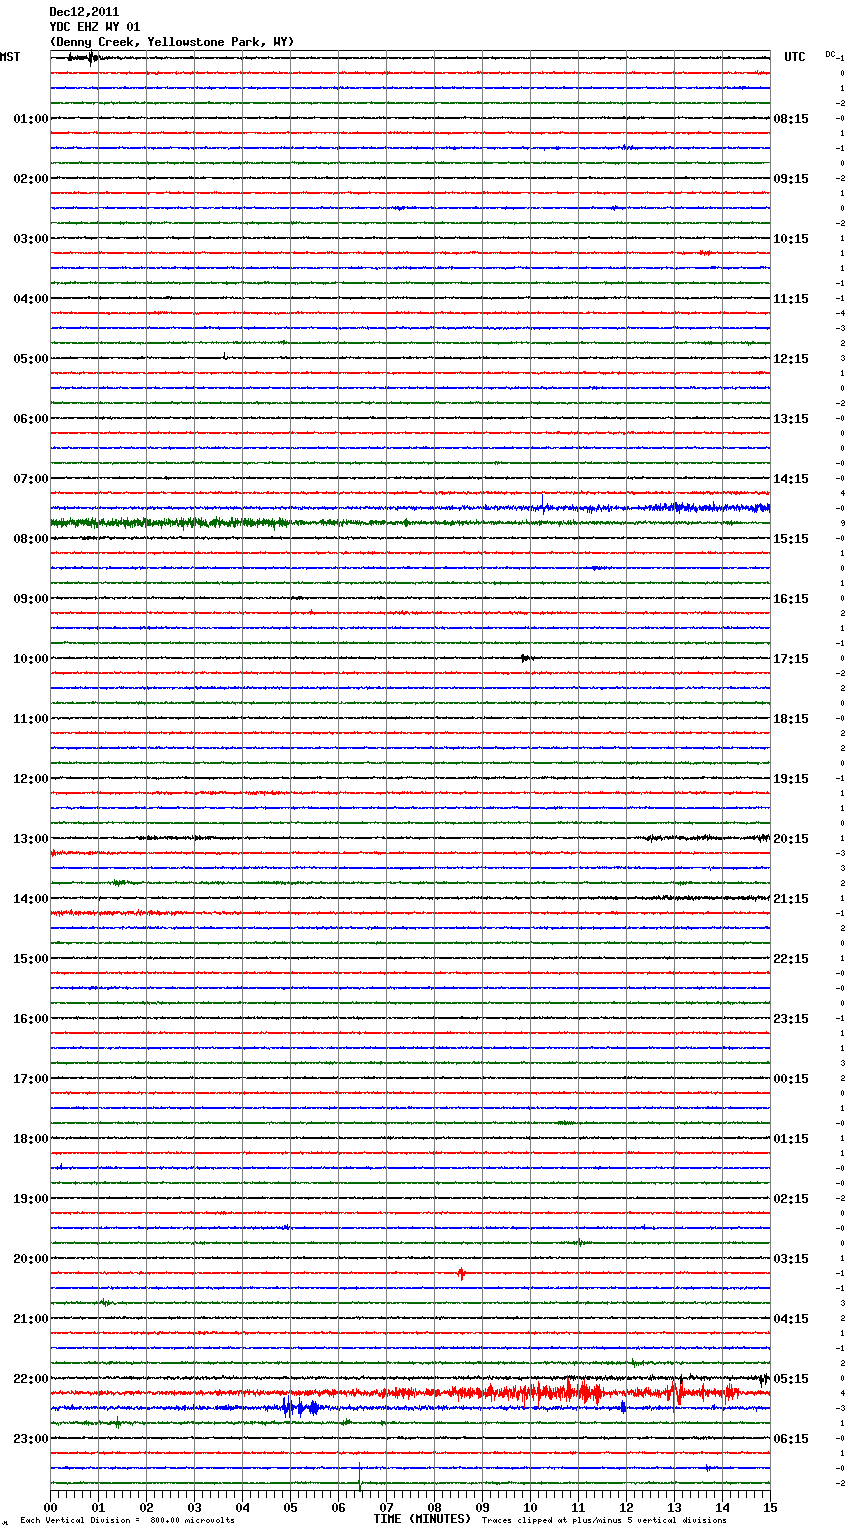850x1534 pixels.
Task: Click the date label Dec12,2011
Action: point(84,12)
